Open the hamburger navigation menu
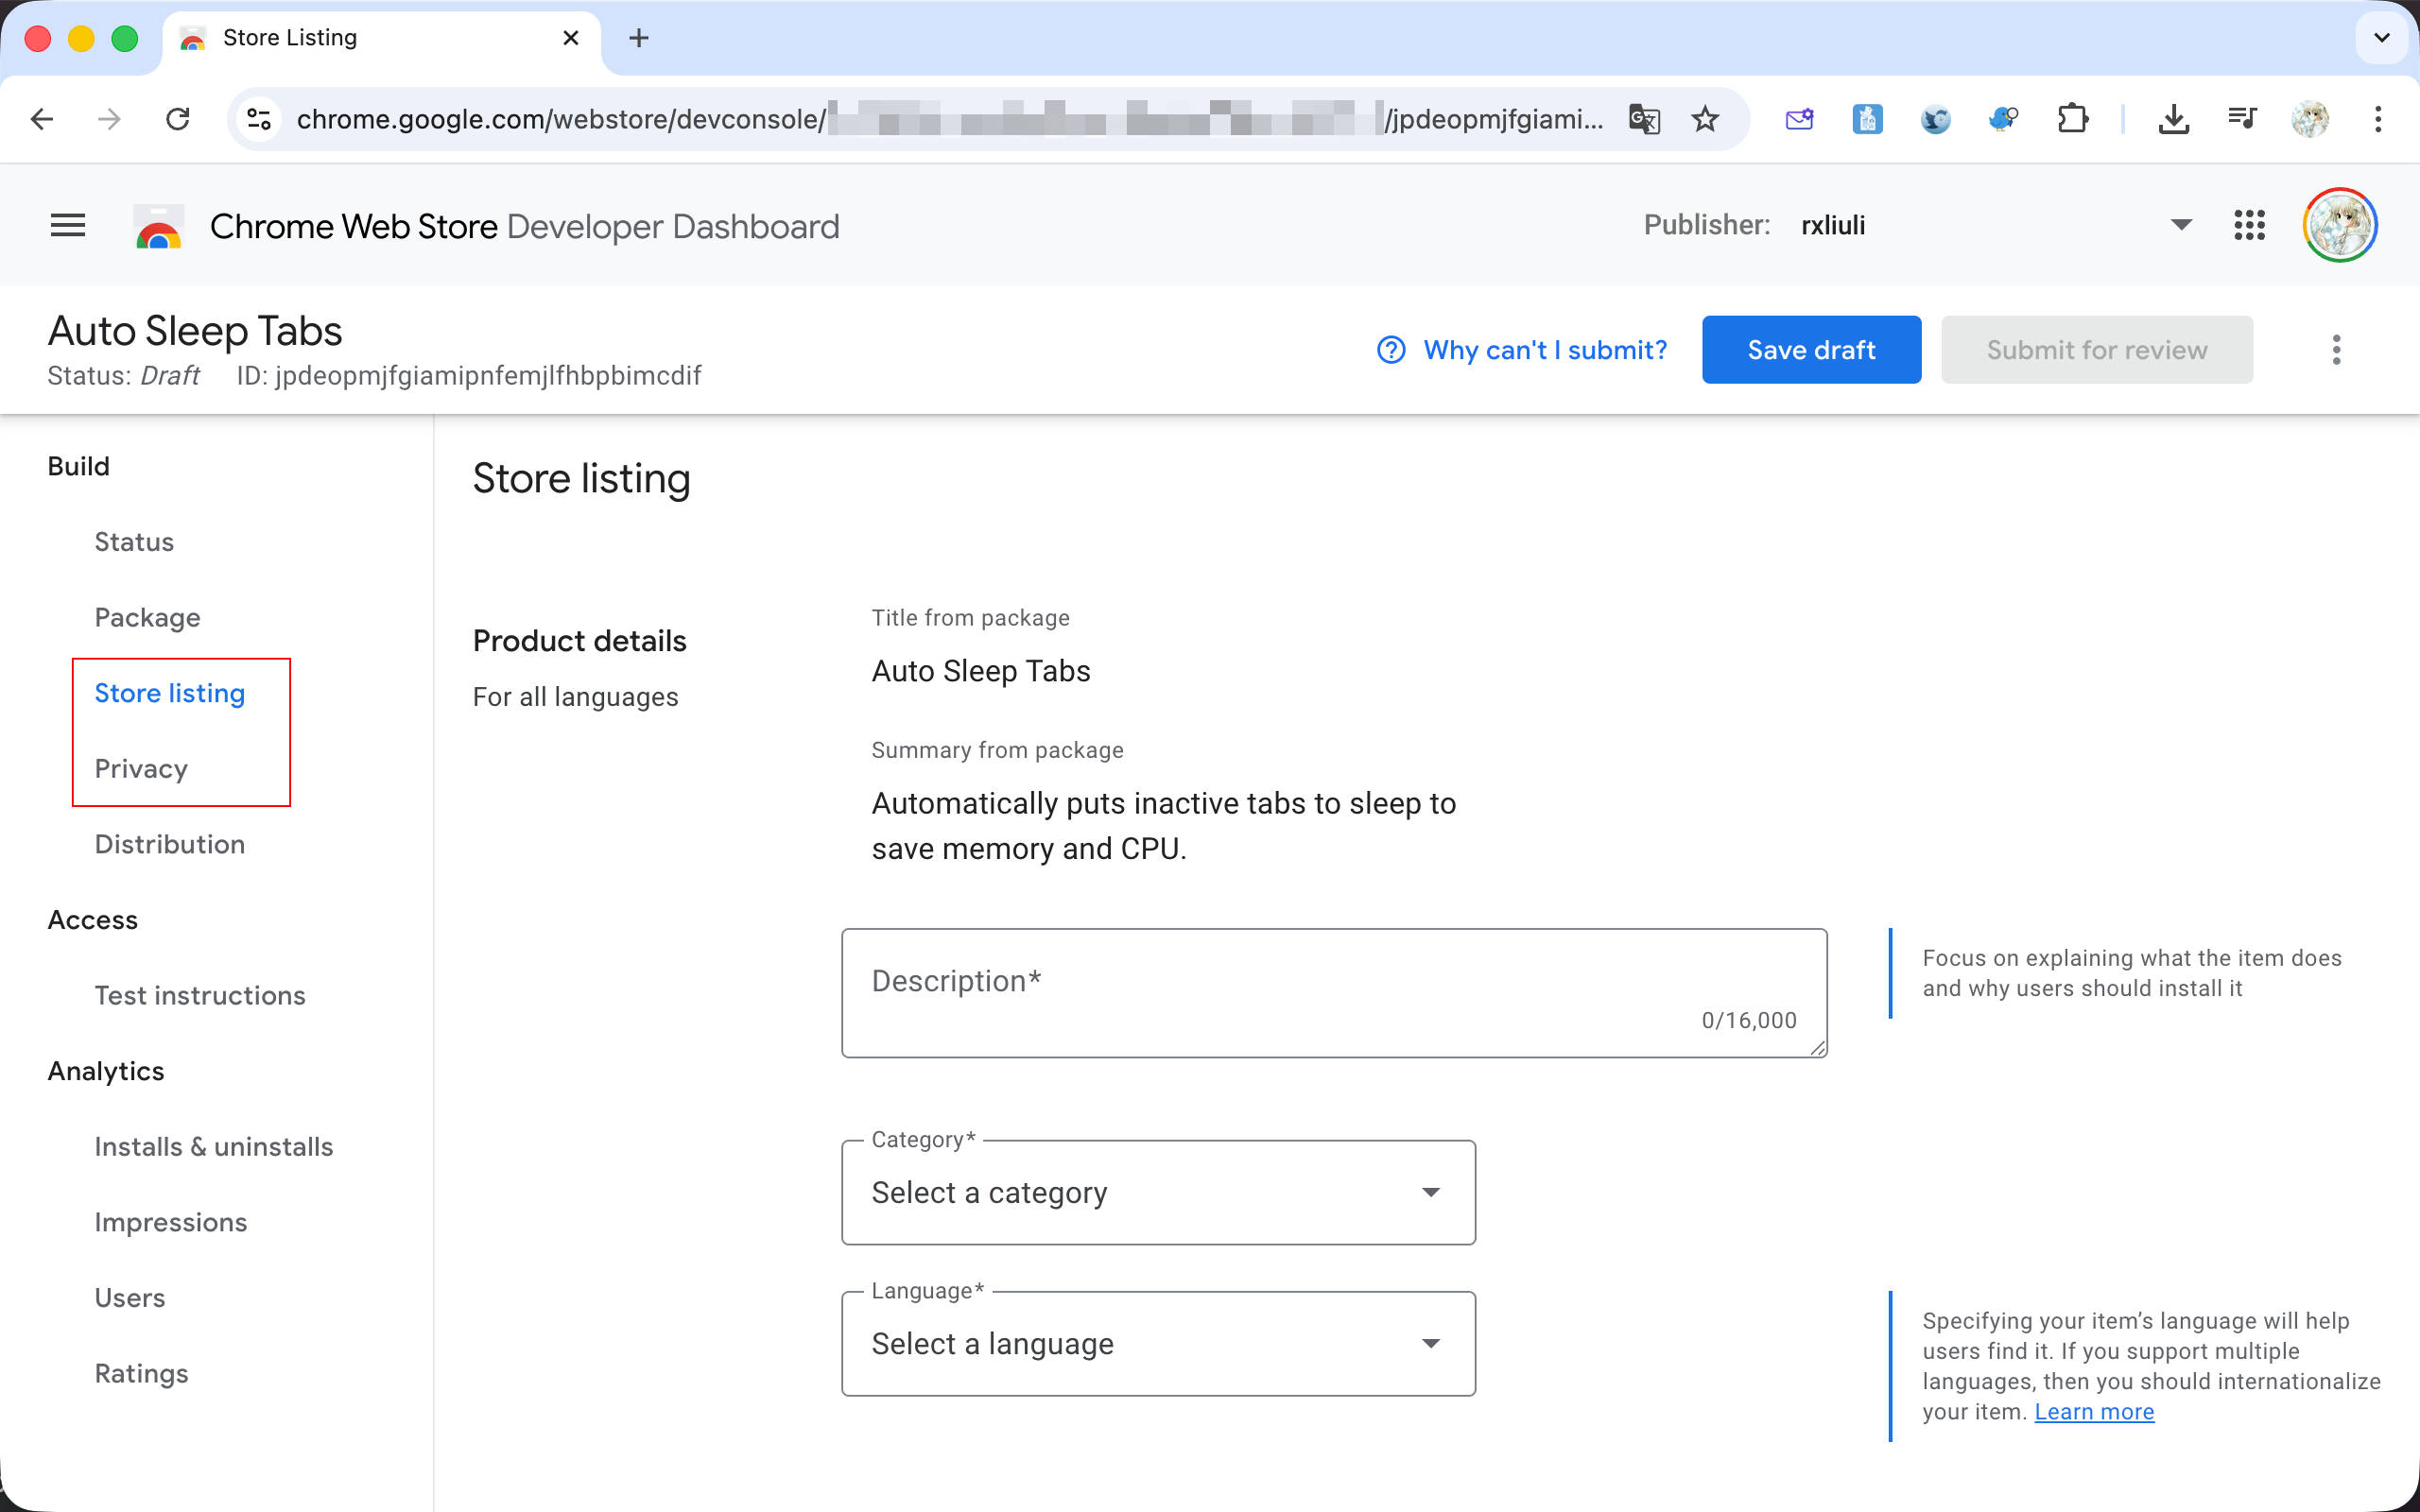The height and width of the screenshot is (1512, 2420). coord(67,225)
